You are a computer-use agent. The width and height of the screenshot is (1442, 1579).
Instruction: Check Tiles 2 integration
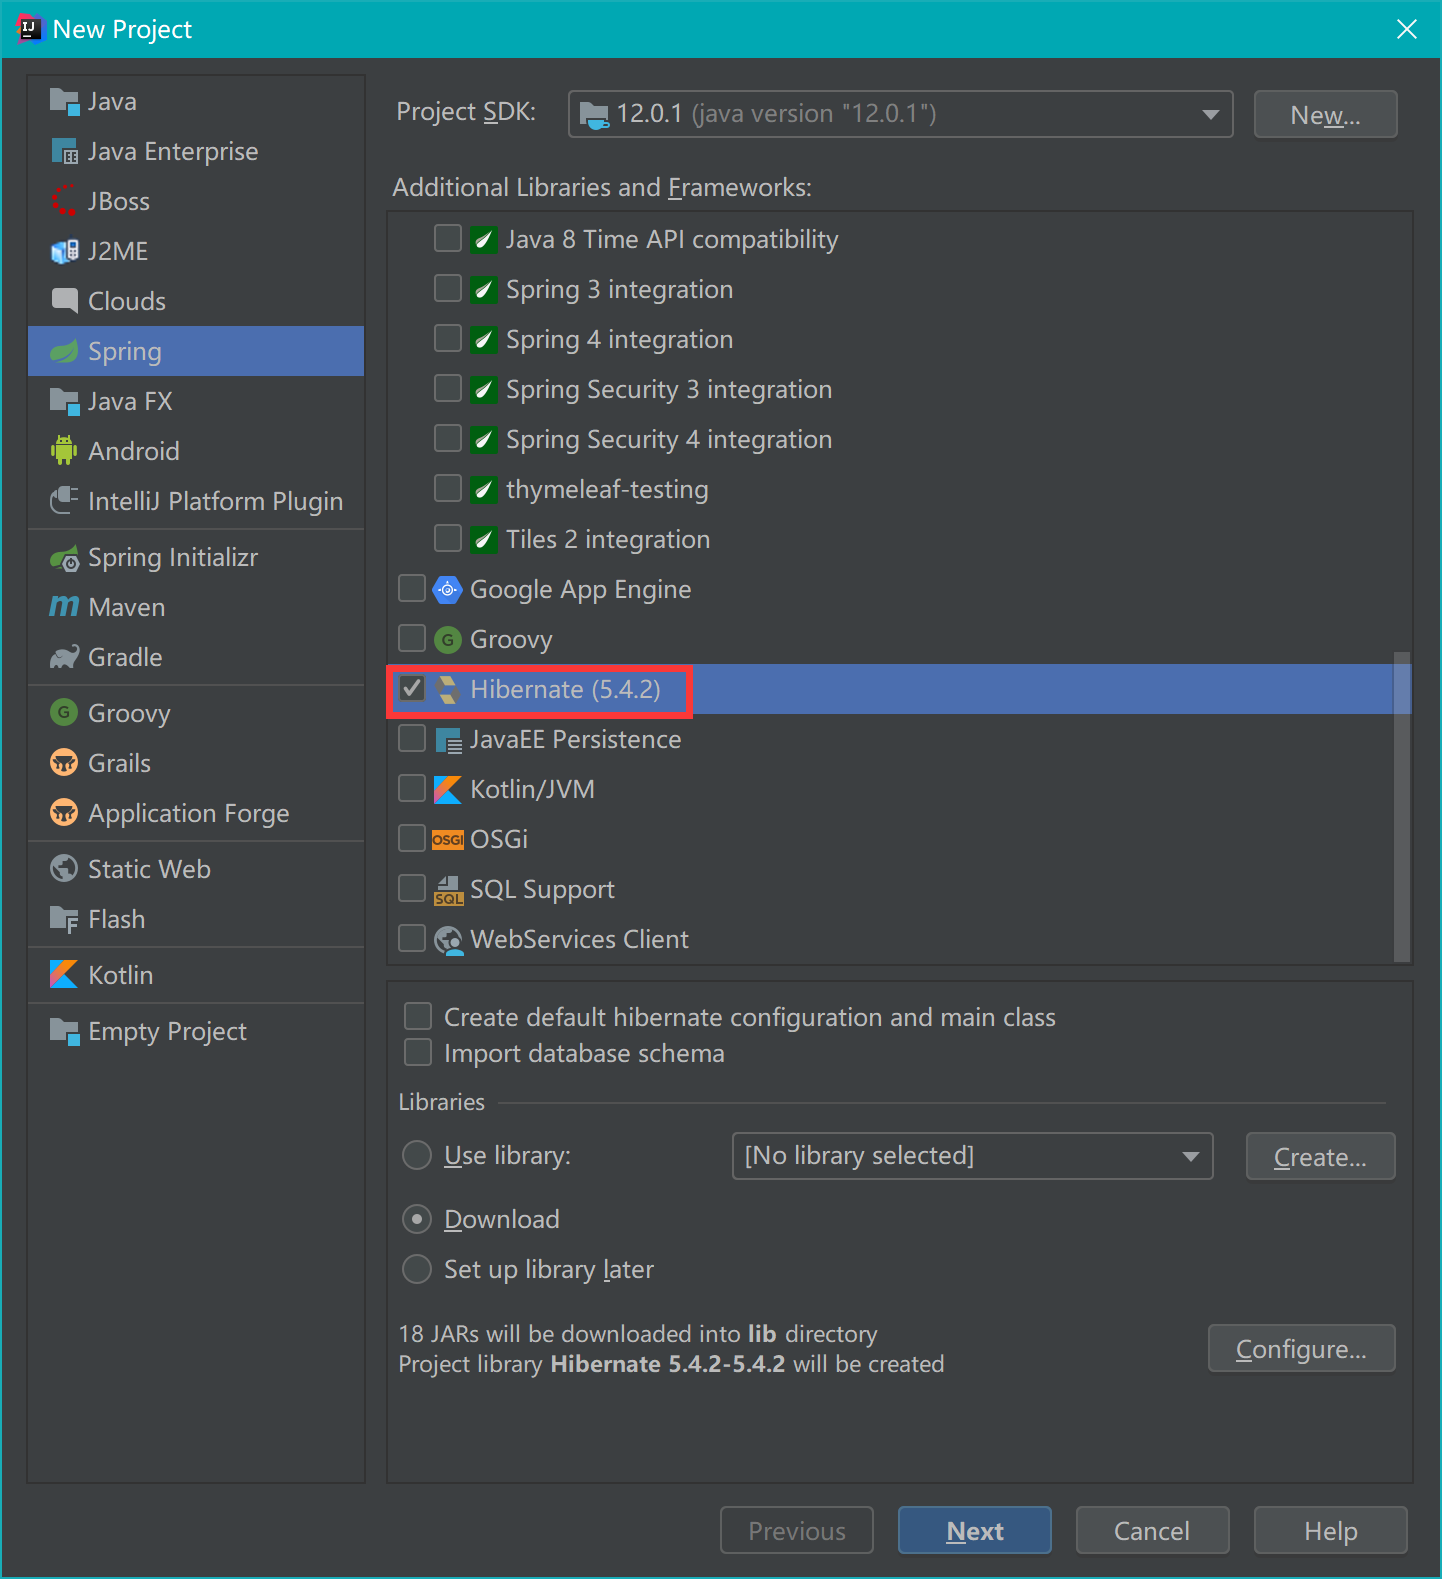[448, 538]
